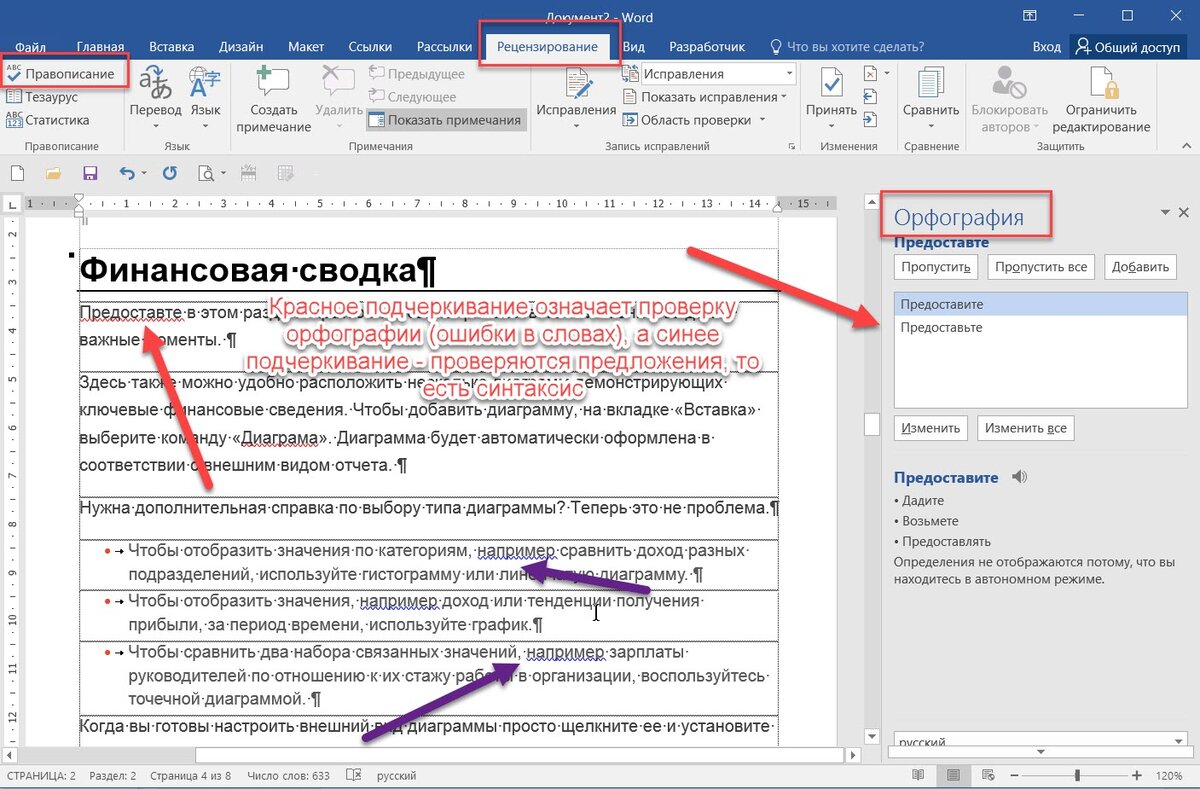Click the Save icon in quick access toolbar
1200x789 pixels.
point(90,173)
